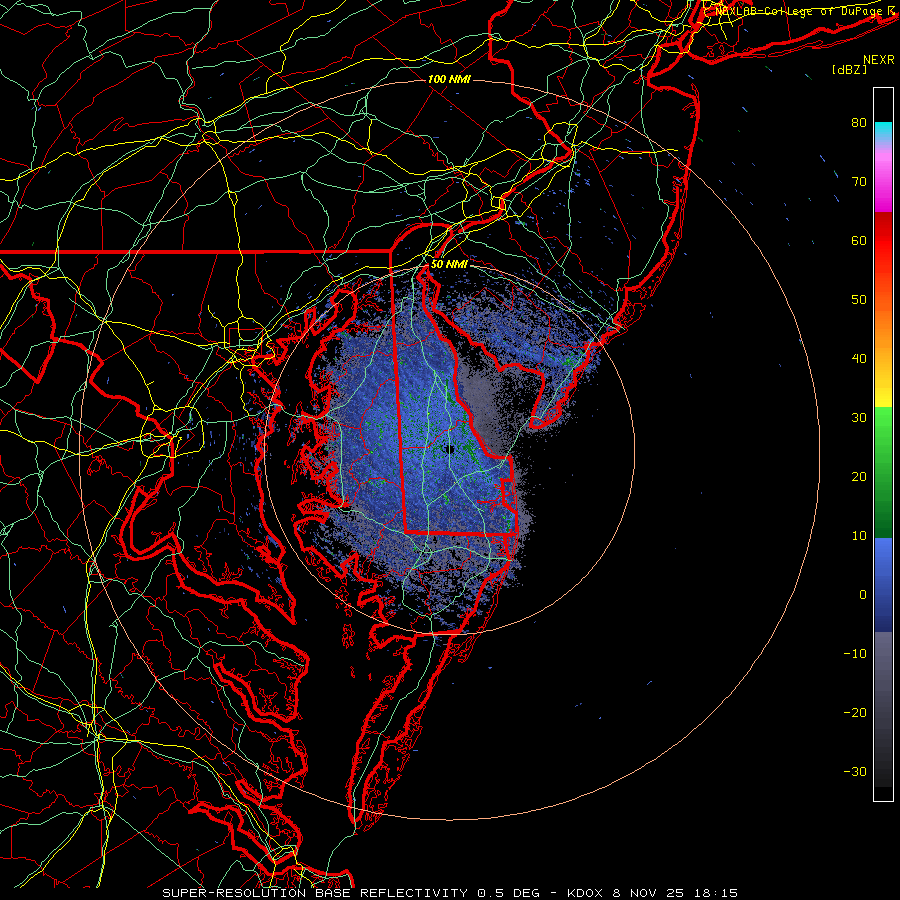Screen dimensions: 900x900
Task: Click the 100 NMI range ring label
Action: pyautogui.click(x=449, y=79)
